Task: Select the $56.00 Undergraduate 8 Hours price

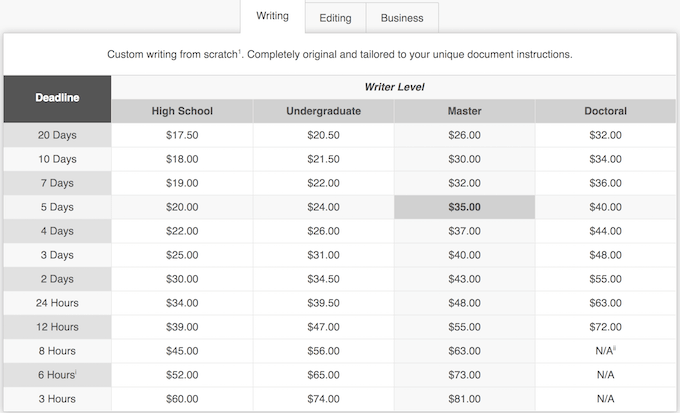Action: 323,351
